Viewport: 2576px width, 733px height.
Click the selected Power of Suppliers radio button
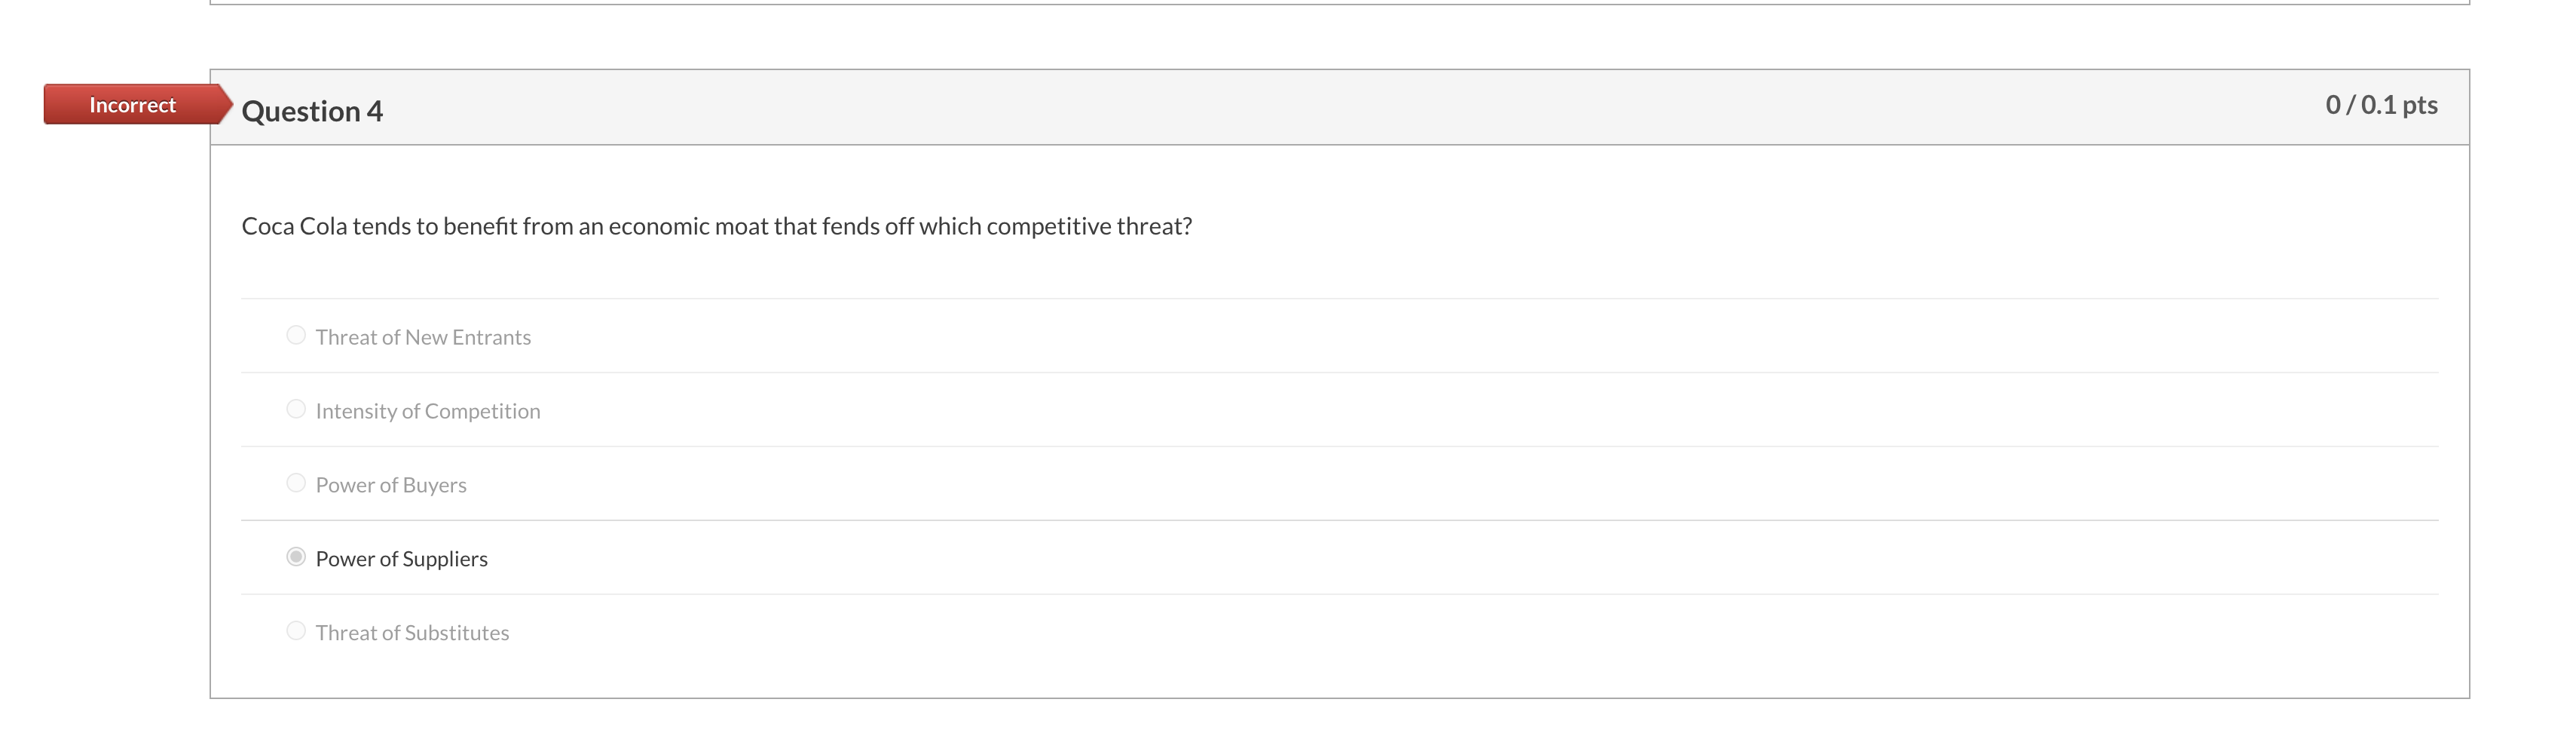(x=296, y=557)
